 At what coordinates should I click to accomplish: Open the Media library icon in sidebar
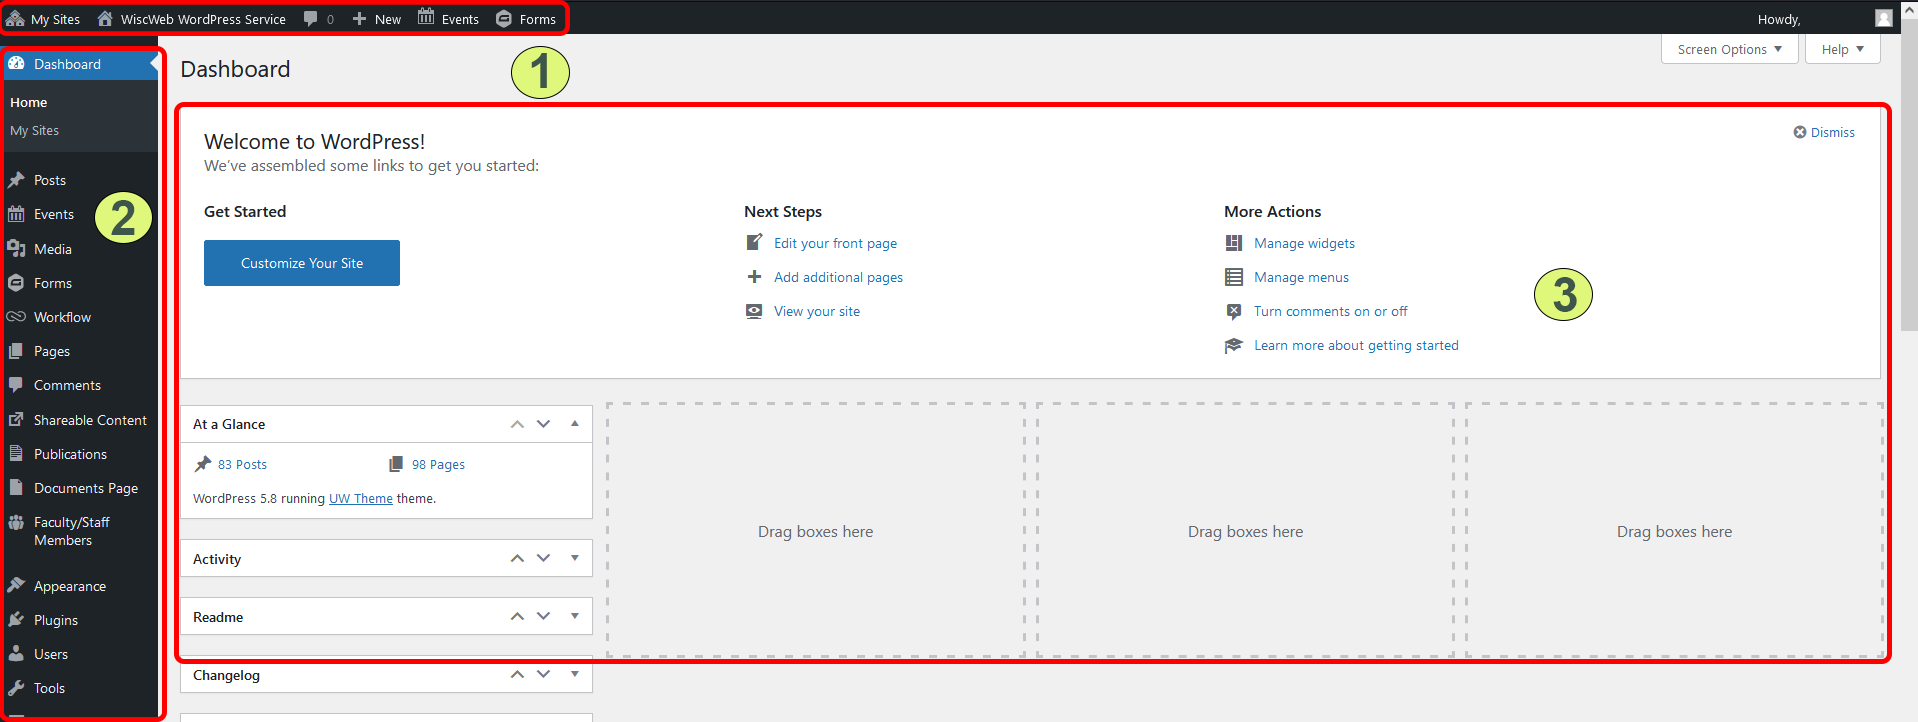coord(16,249)
